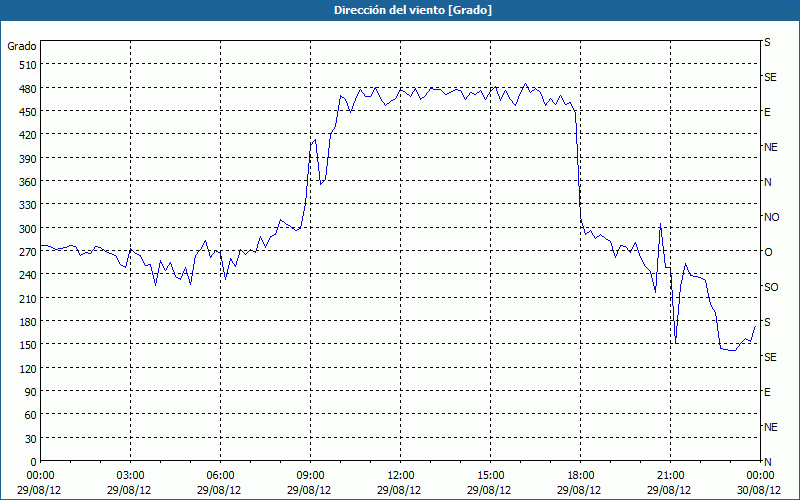Click the 150 degree axis value
800x500 pixels.
[29, 345]
